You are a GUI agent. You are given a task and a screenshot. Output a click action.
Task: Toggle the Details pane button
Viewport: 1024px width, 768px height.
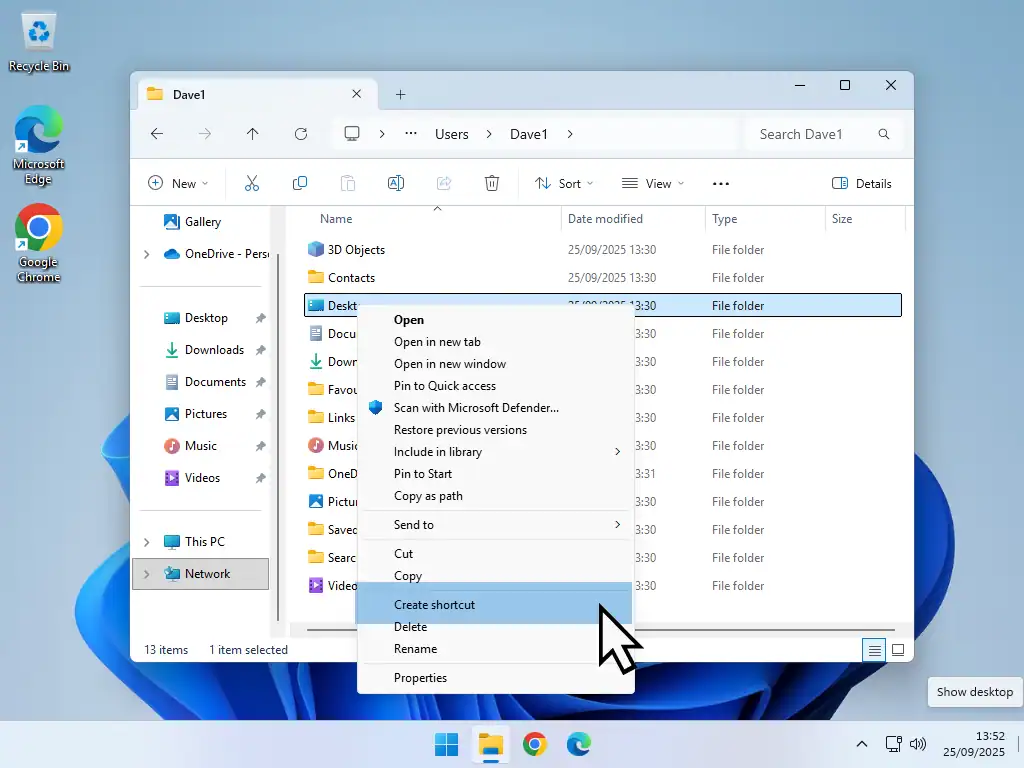tap(862, 184)
